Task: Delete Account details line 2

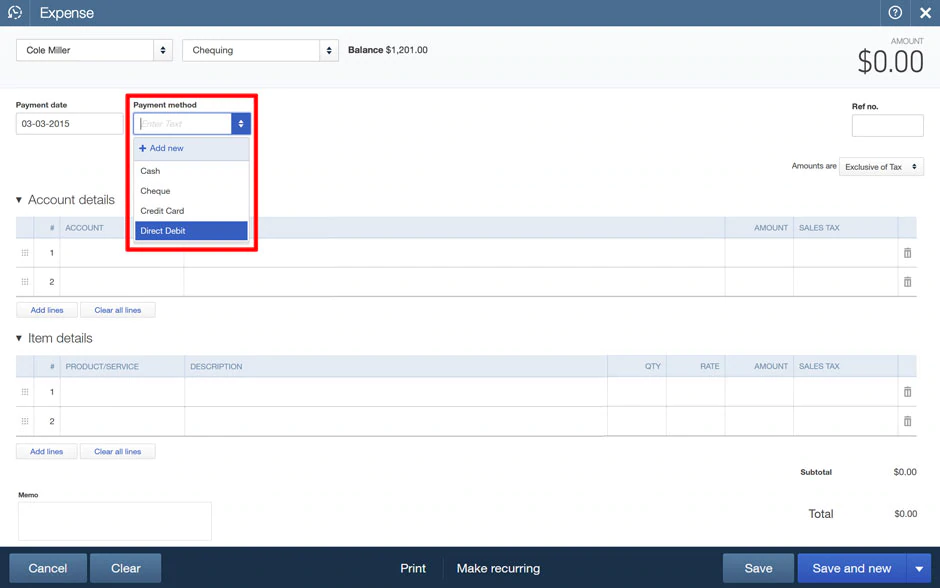Action: tap(908, 282)
